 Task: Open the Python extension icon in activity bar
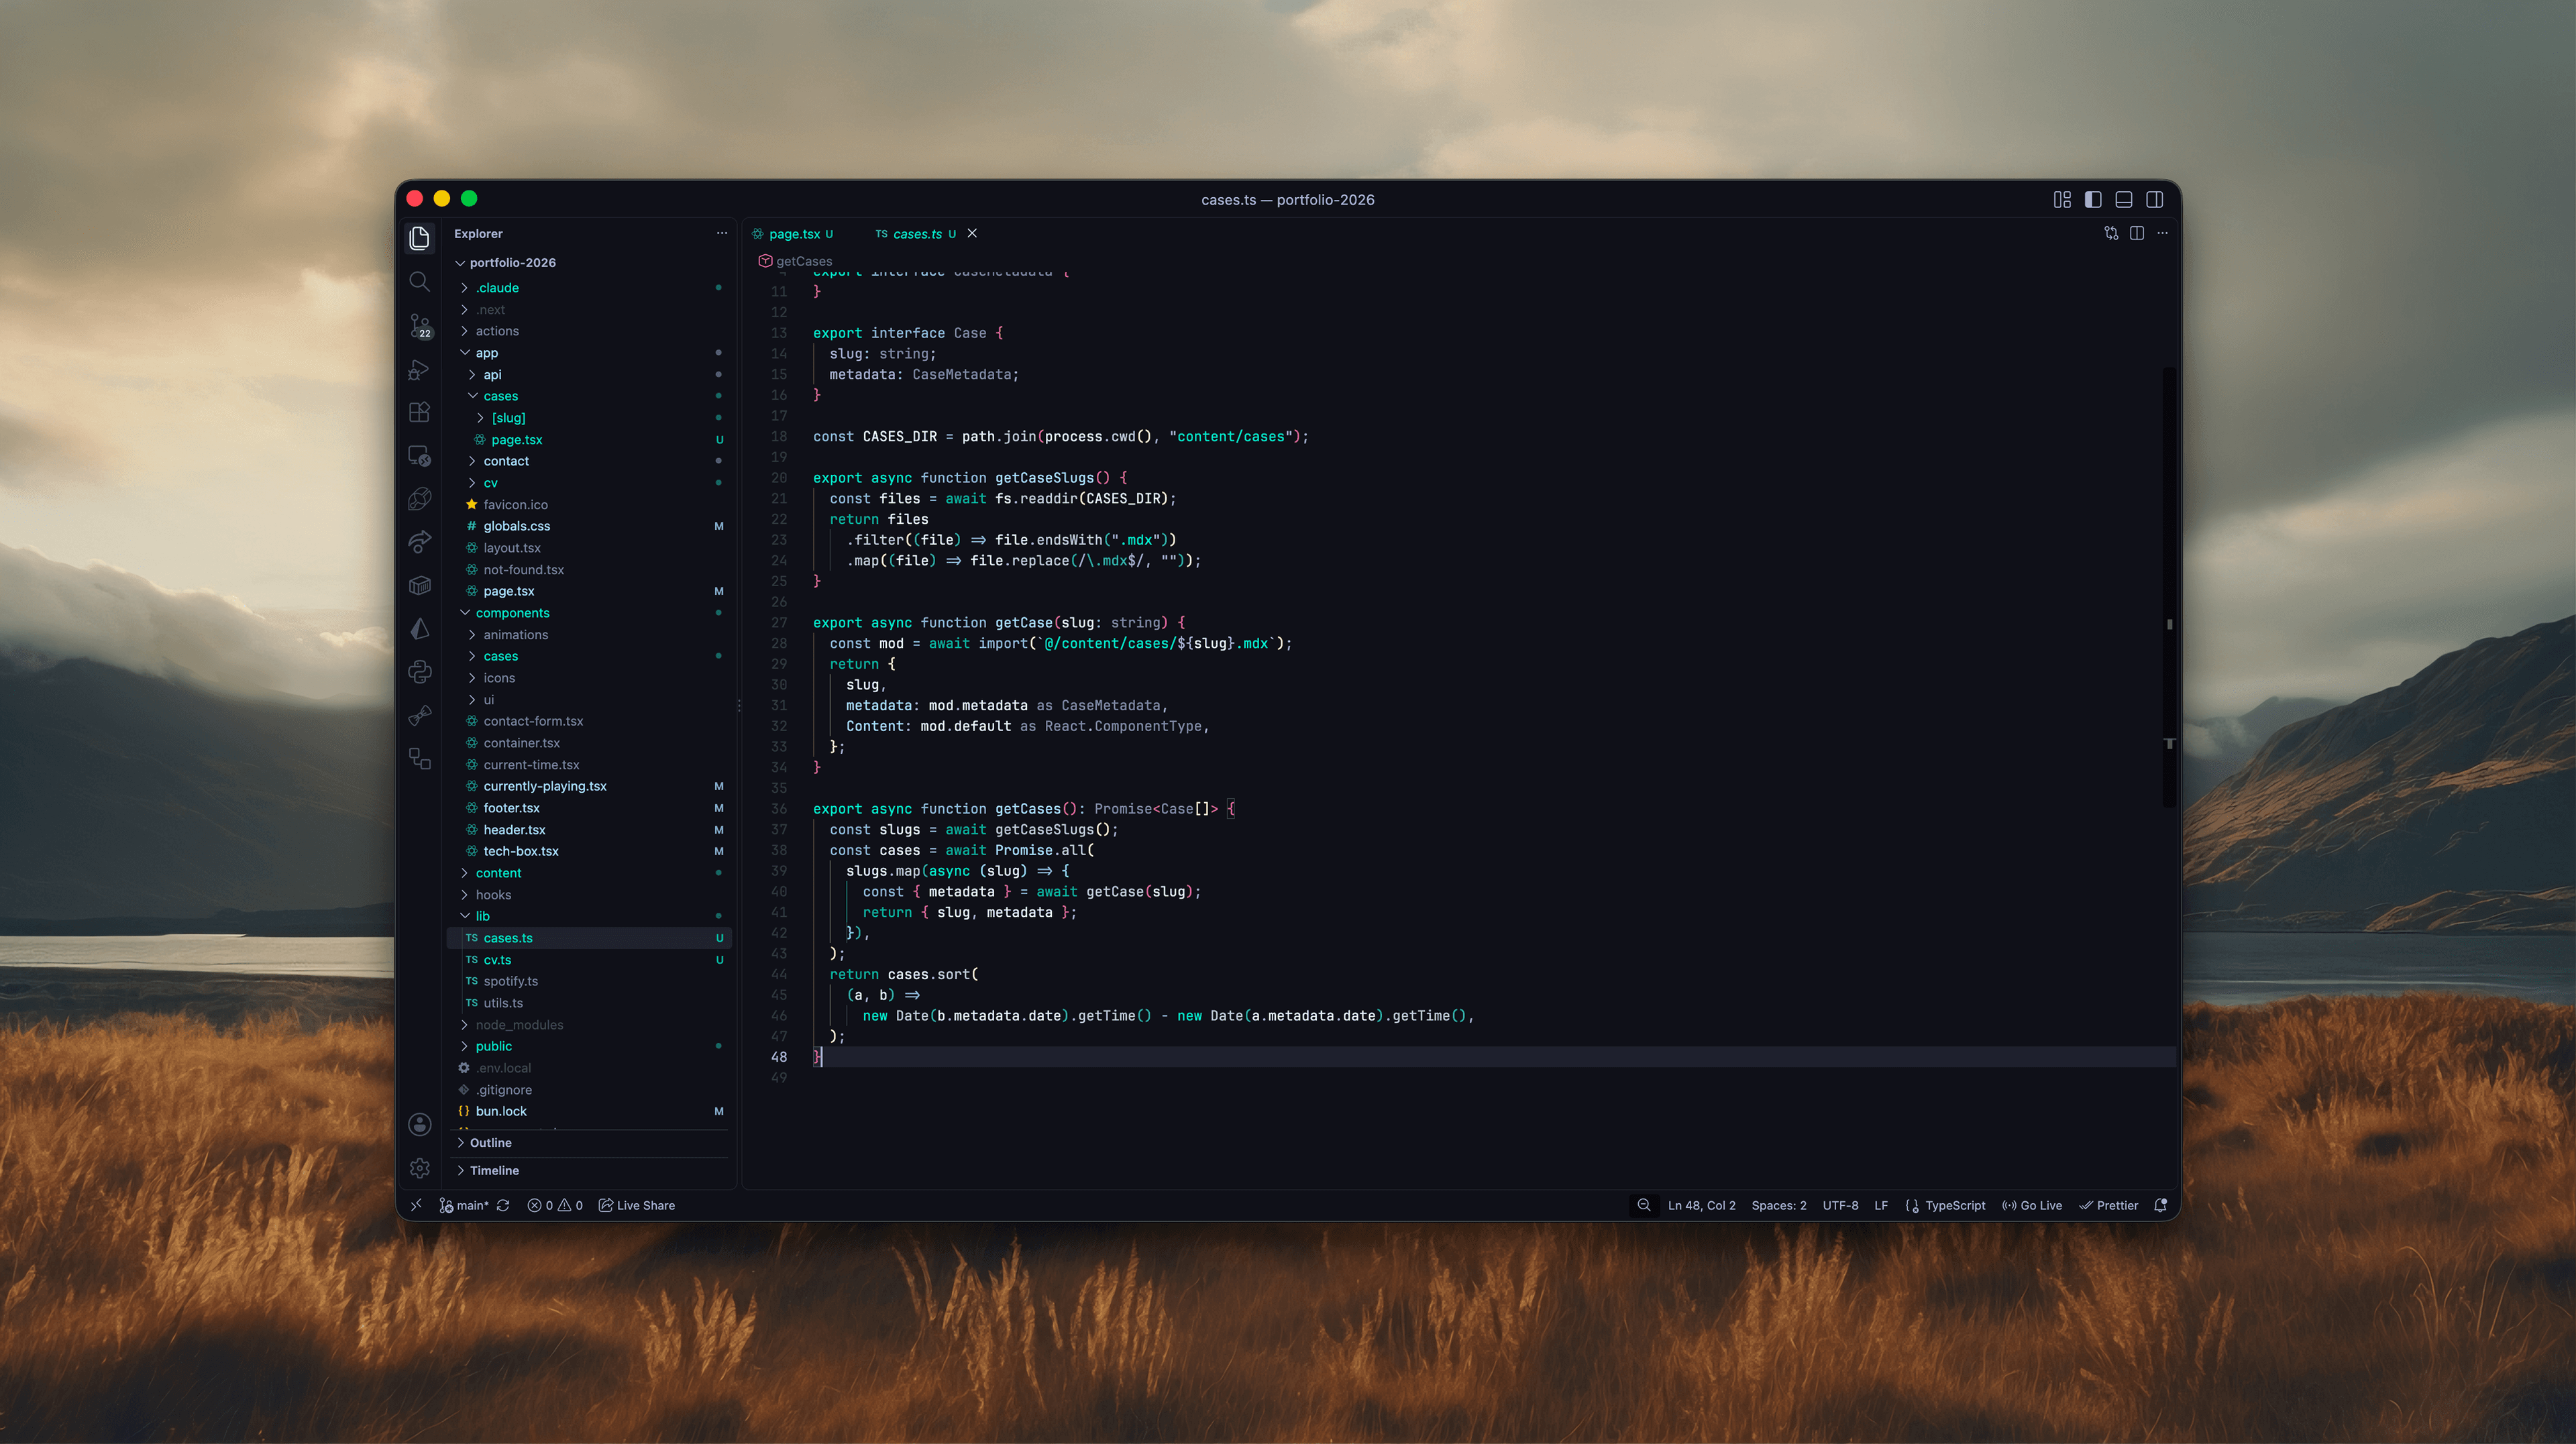(420, 672)
